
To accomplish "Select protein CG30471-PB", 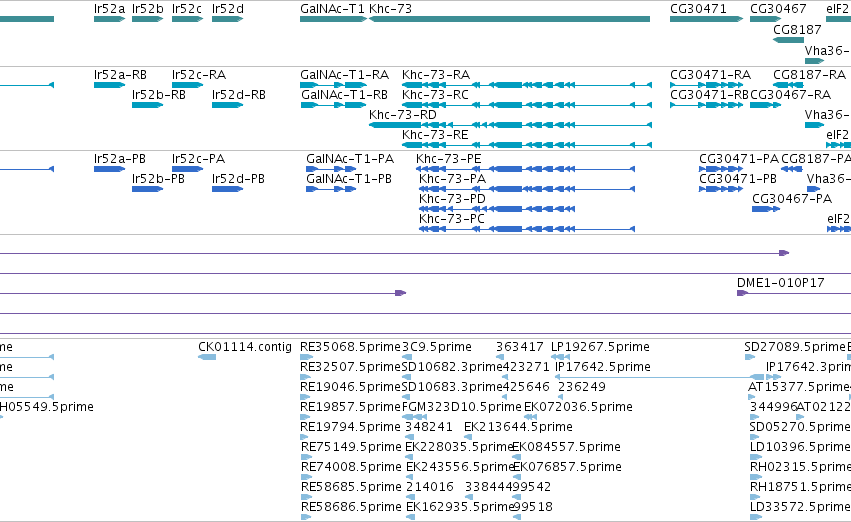I will [738, 179].
